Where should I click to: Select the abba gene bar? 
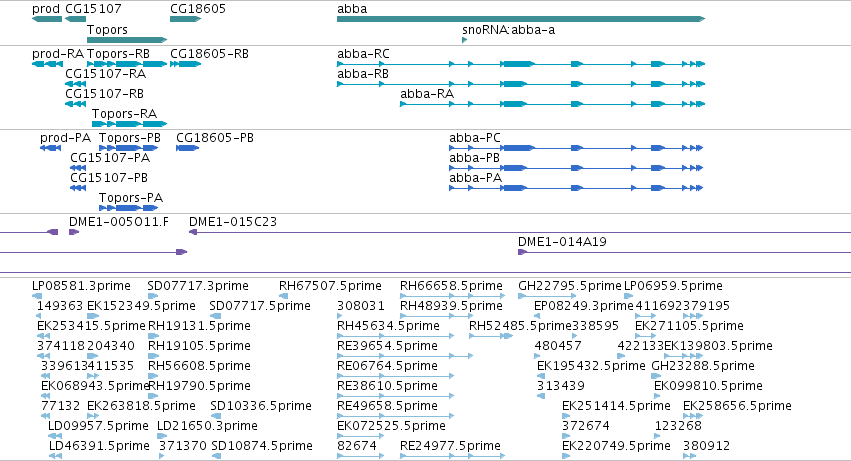click(521, 19)
